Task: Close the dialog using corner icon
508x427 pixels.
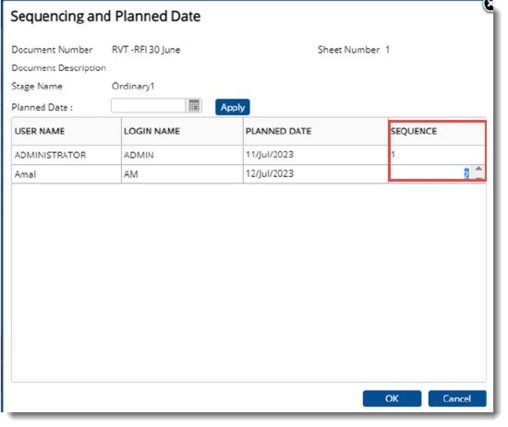Action: (x=489, y=5)
